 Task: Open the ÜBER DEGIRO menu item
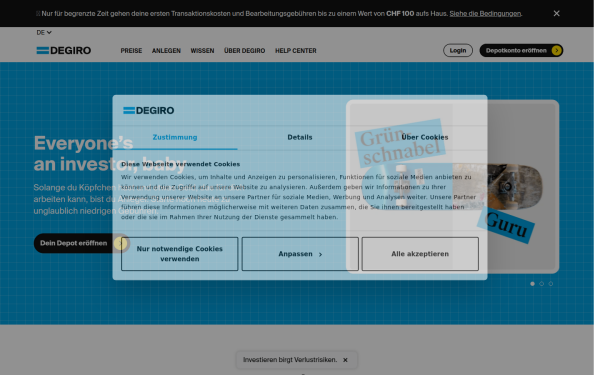[245, 51]
